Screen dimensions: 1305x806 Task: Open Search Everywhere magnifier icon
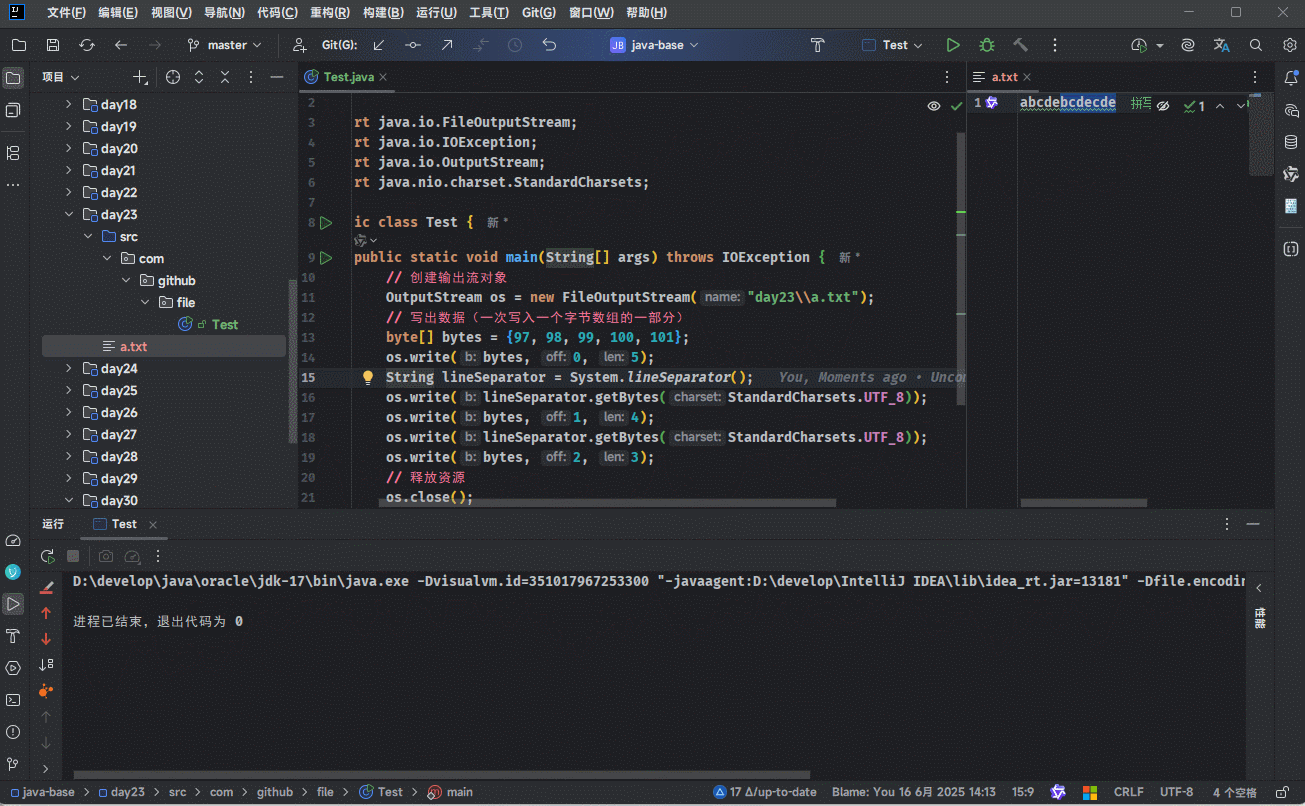coord(1256,45)
